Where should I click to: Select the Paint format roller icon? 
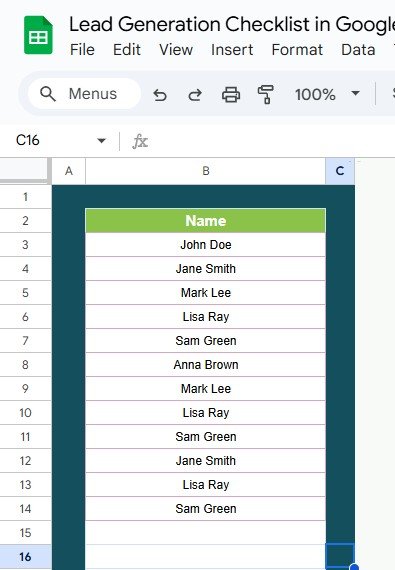coord(266,95)
